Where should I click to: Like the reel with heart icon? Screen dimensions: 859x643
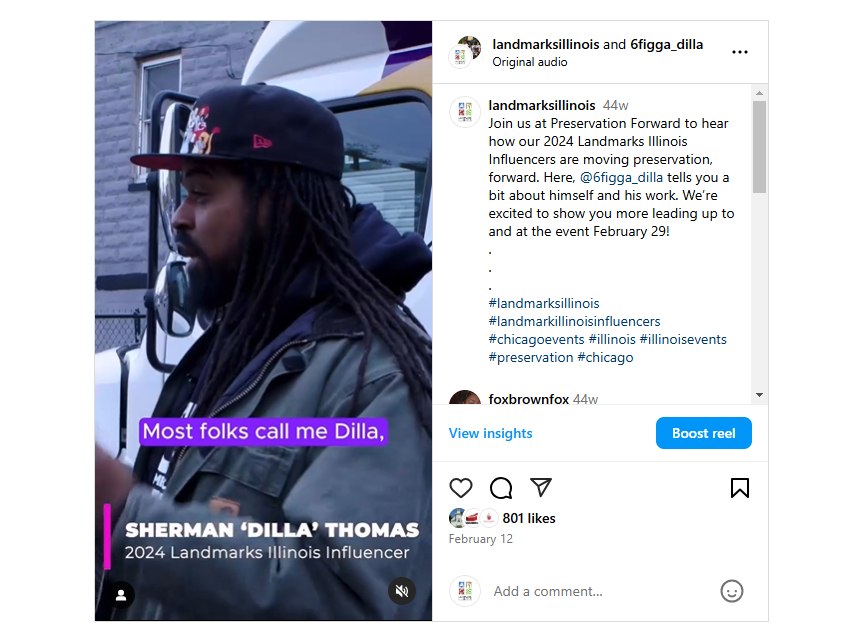[460, 488]
